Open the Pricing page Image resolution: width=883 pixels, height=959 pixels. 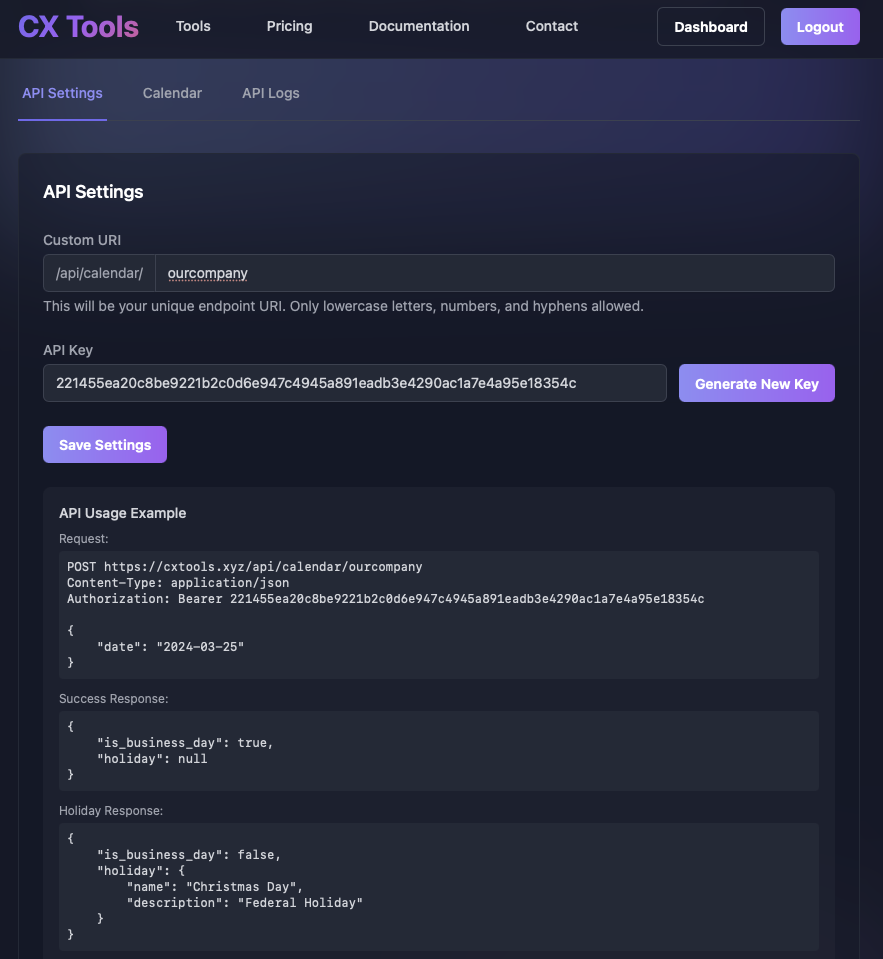tap(289, 27)
